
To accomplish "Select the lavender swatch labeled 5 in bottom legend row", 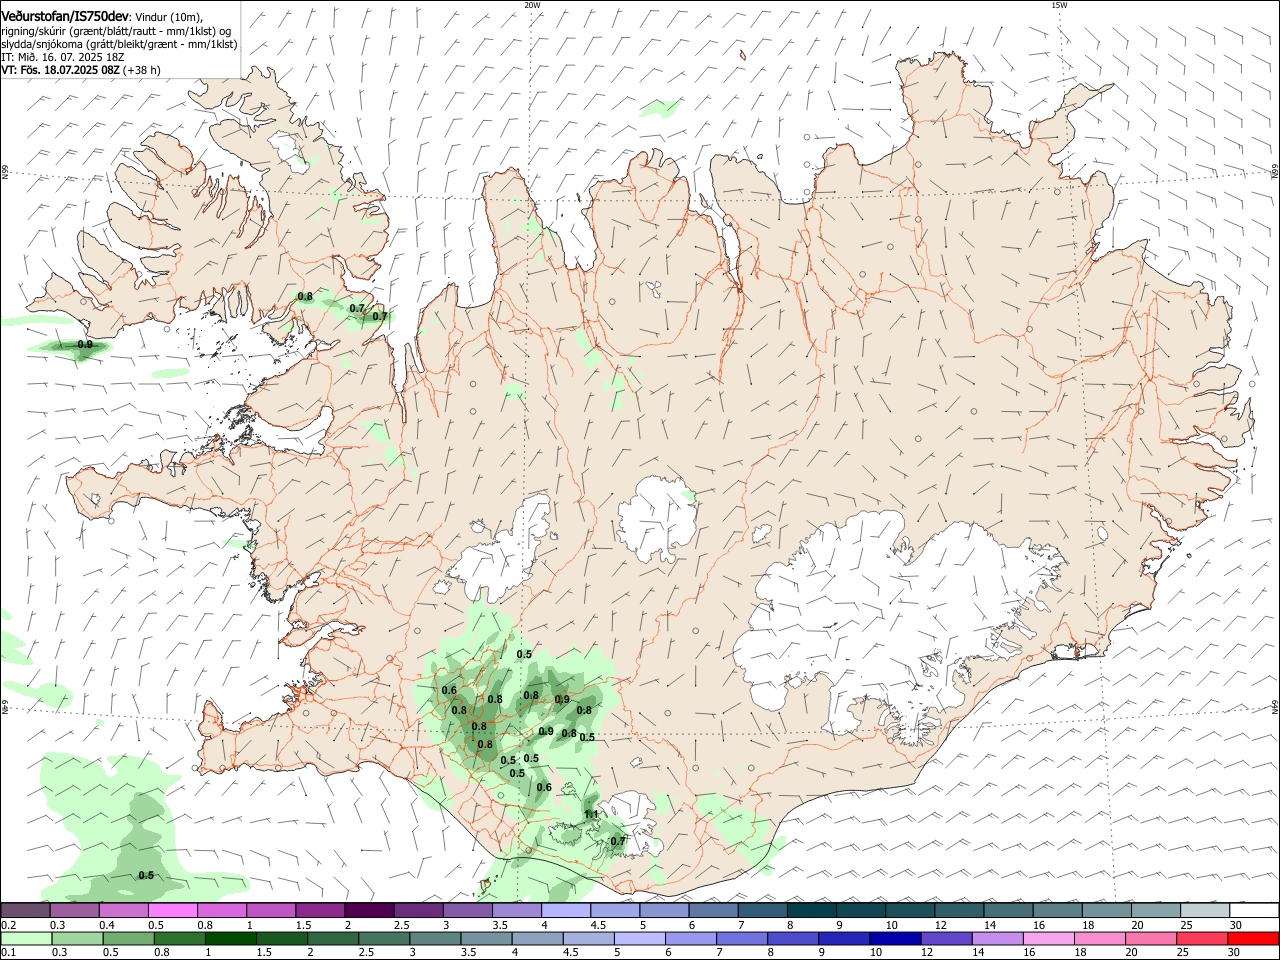I will point(640,939).
